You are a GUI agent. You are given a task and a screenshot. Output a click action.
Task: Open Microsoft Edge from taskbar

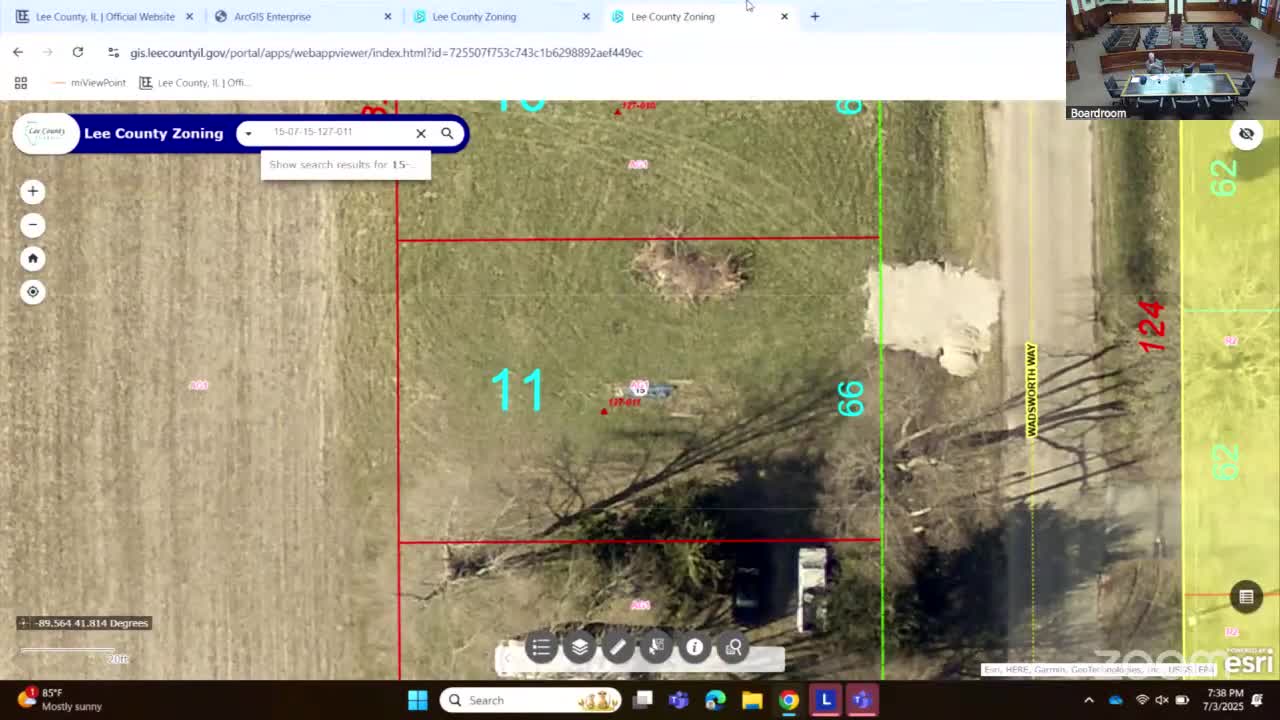(x=715, y=700)
